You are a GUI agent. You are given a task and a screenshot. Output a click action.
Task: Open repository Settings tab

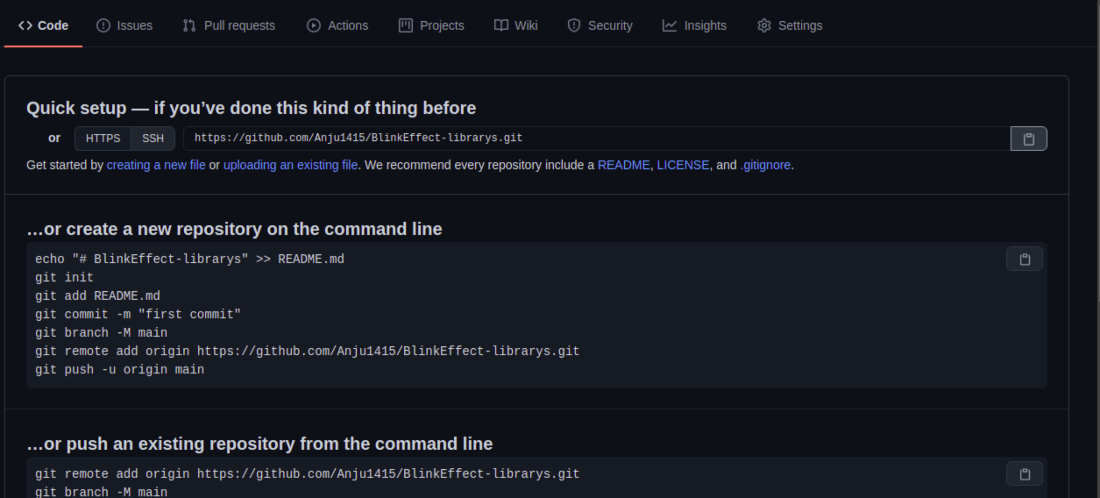[789, 25]
